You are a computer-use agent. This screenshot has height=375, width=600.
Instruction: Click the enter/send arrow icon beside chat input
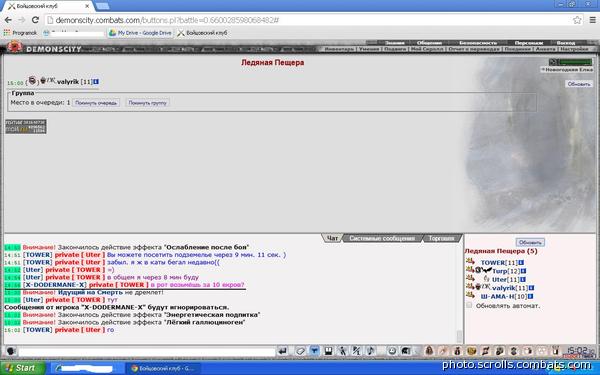click(x=283, y=351)
